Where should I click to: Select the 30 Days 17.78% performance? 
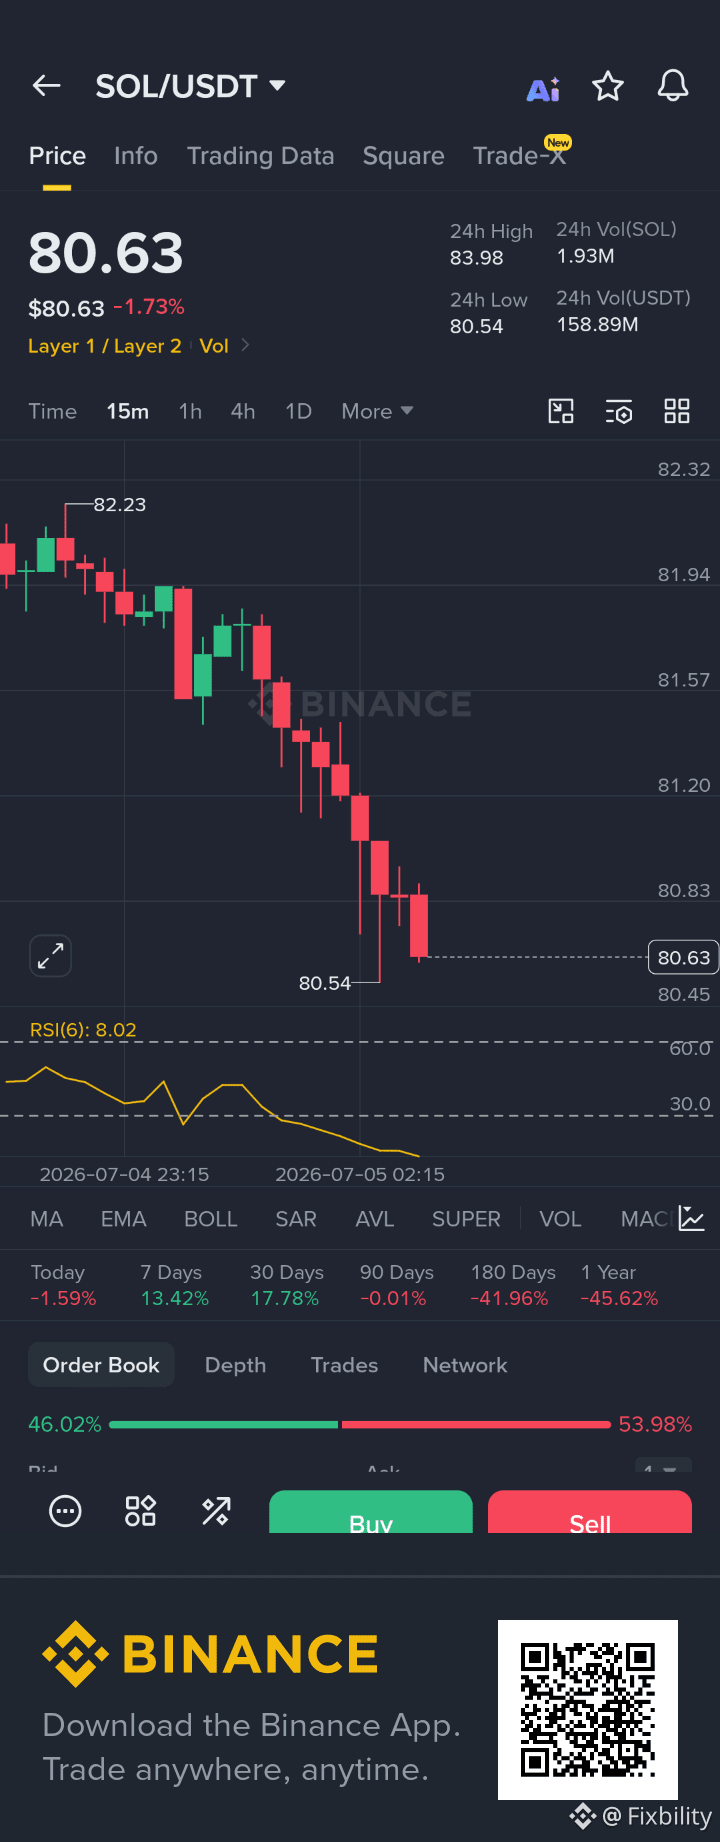pos(287,1285)
